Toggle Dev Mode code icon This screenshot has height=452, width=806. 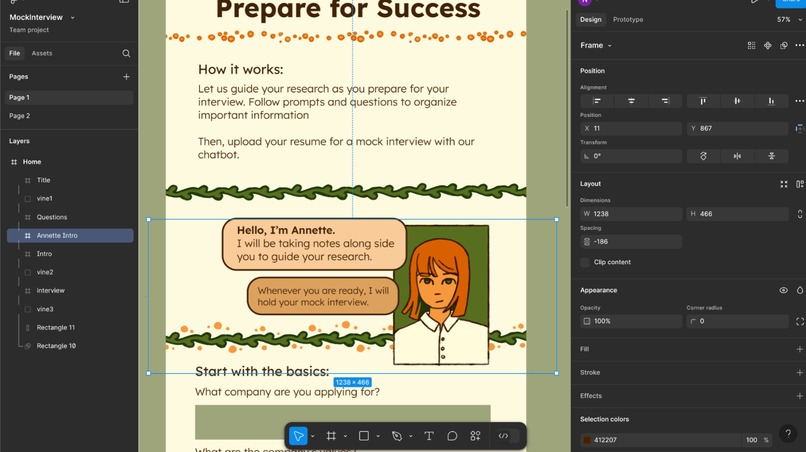(503, 436)
